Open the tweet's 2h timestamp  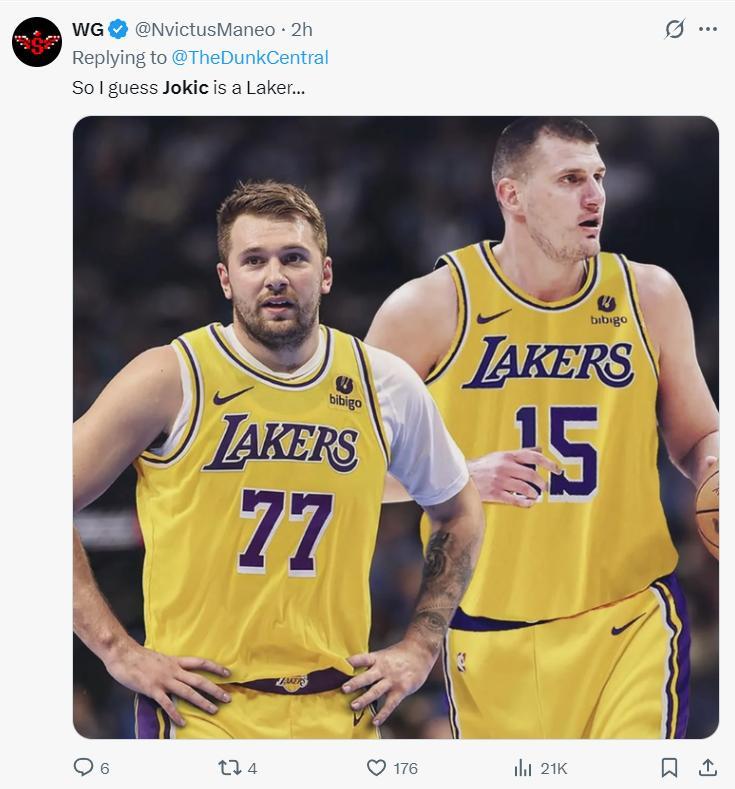point(301,29)
